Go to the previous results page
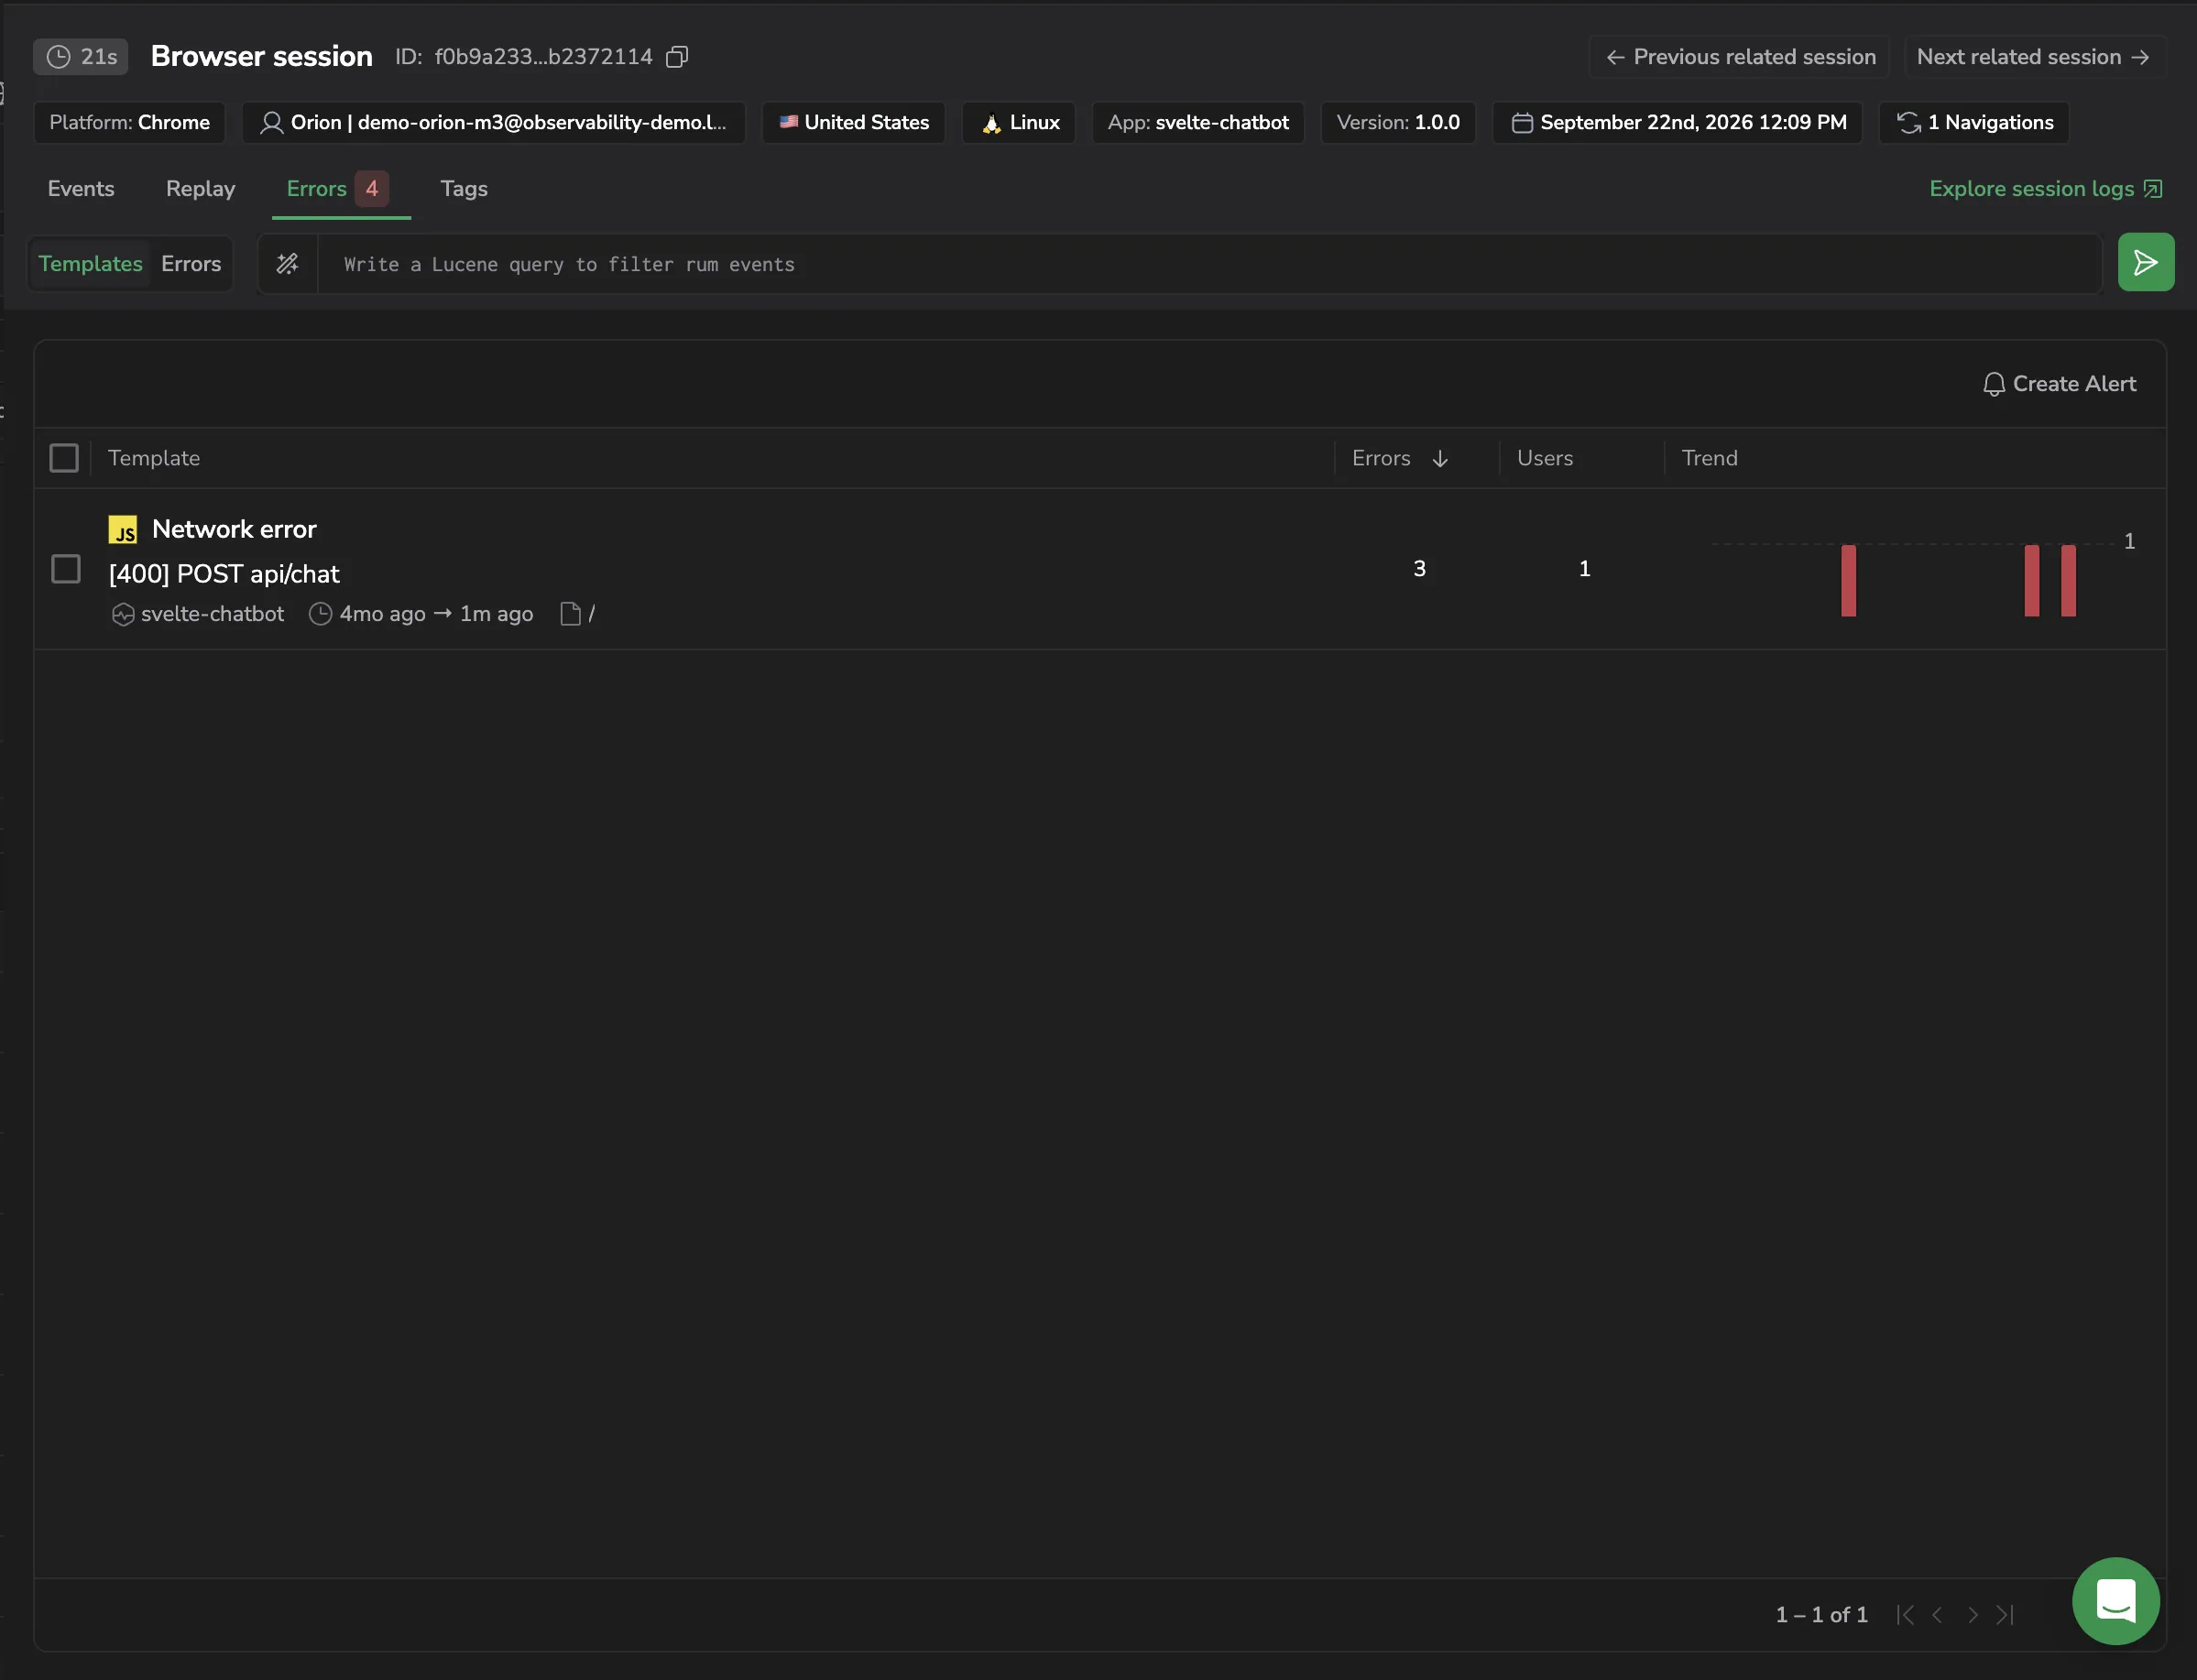This screenshot has height=1680, width=2197. point(1938,1615)
